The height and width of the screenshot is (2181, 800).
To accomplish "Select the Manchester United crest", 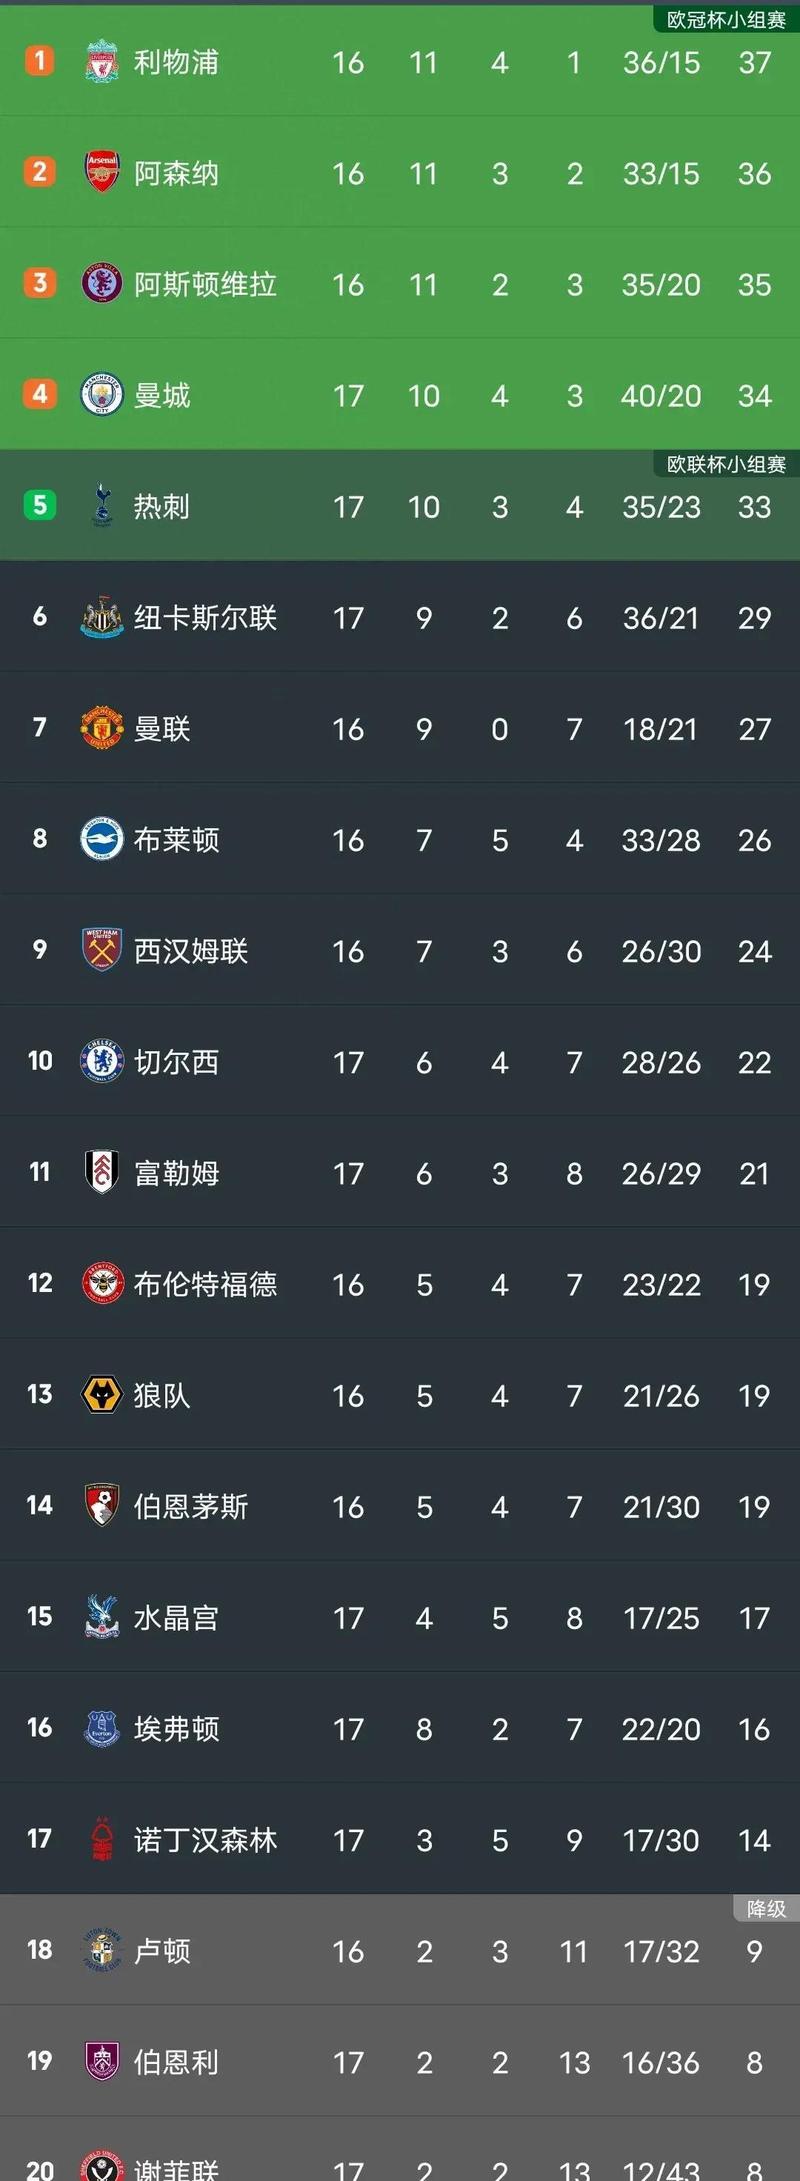I will pyautogui.click(x=101, y=728).
